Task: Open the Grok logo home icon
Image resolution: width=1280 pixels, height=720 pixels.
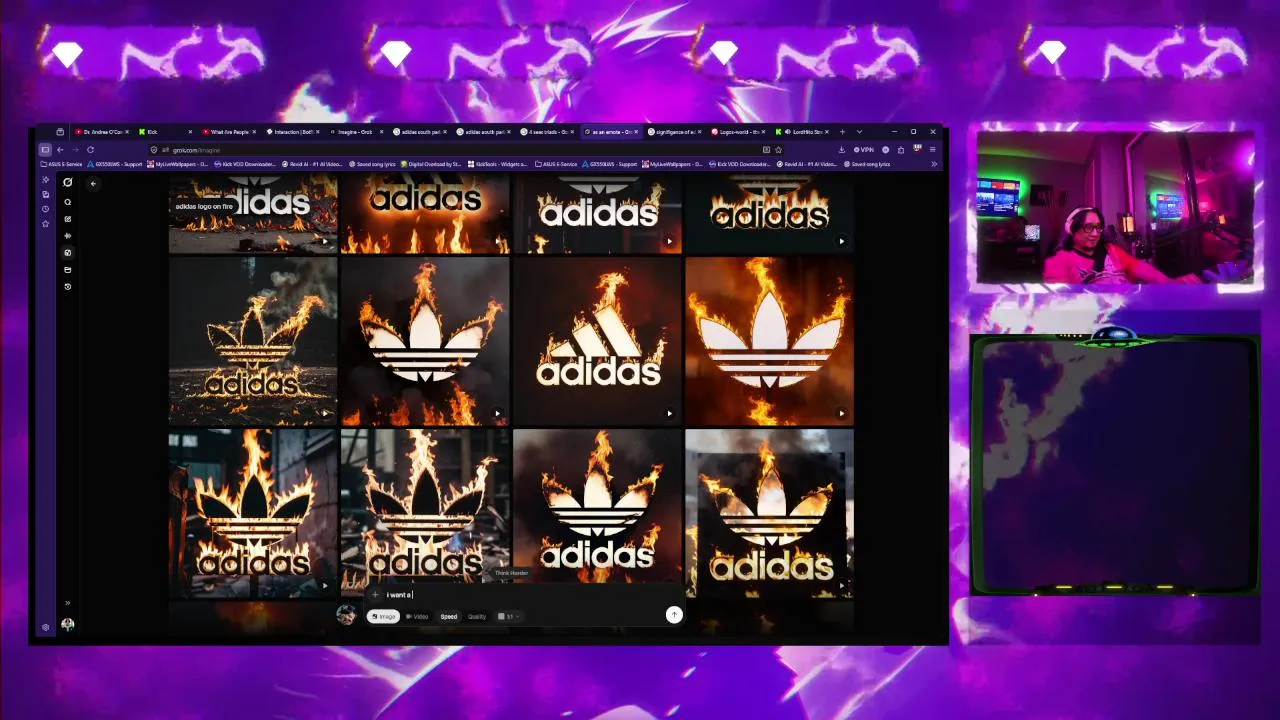Action: point(68,182)
